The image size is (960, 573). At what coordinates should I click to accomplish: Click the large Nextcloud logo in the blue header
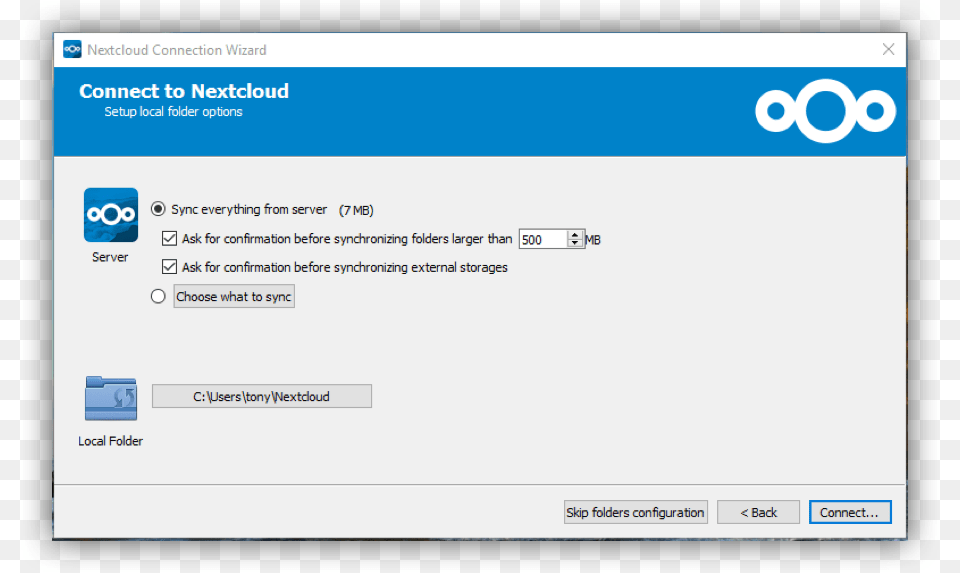[825, 111]
